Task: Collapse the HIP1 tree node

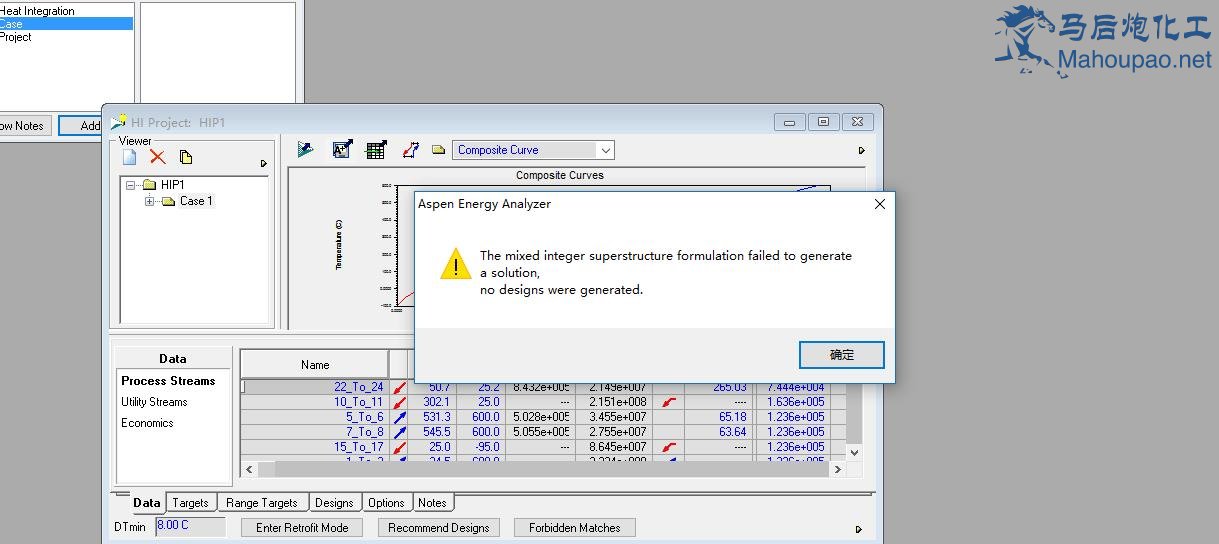Action: (131, 185)
